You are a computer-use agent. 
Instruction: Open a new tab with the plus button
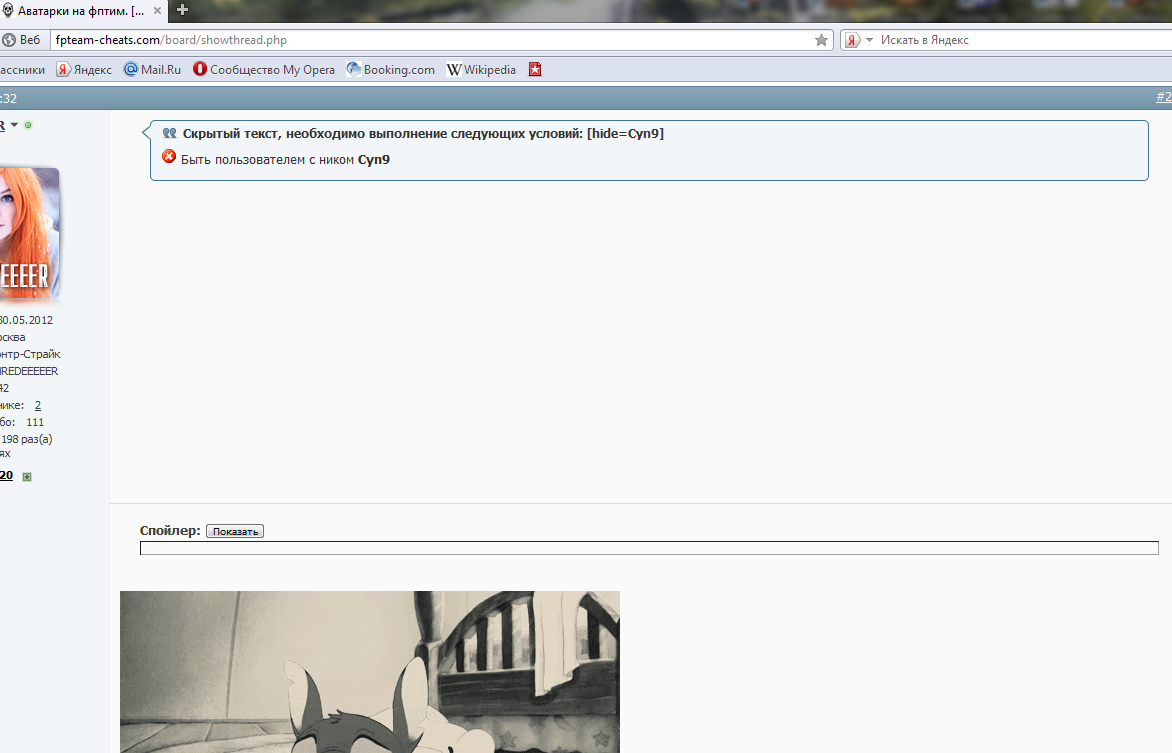point(182,10)
